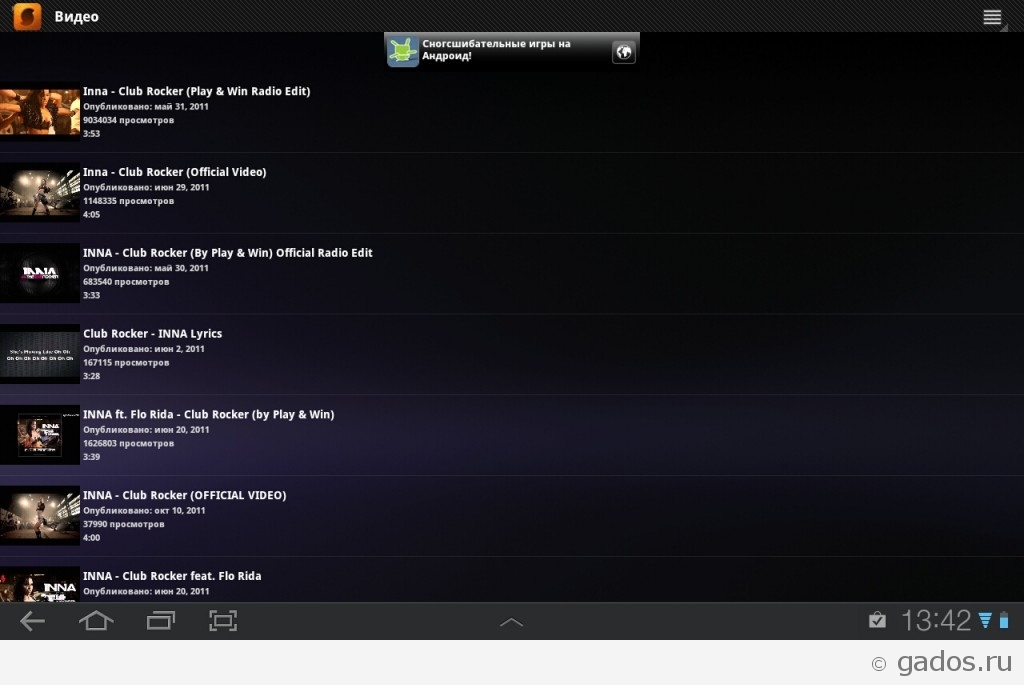The image size is (1024, 685).
Task: Tap 'Опубликовано: май 30, 2011' date
Action: pyautogui.click(x=146, y=268)
